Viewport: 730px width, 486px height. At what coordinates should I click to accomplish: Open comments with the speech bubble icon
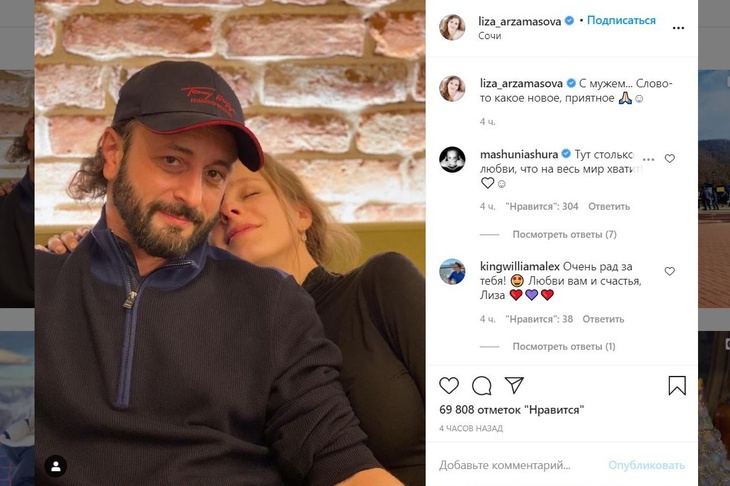click(x=481, y=386)
